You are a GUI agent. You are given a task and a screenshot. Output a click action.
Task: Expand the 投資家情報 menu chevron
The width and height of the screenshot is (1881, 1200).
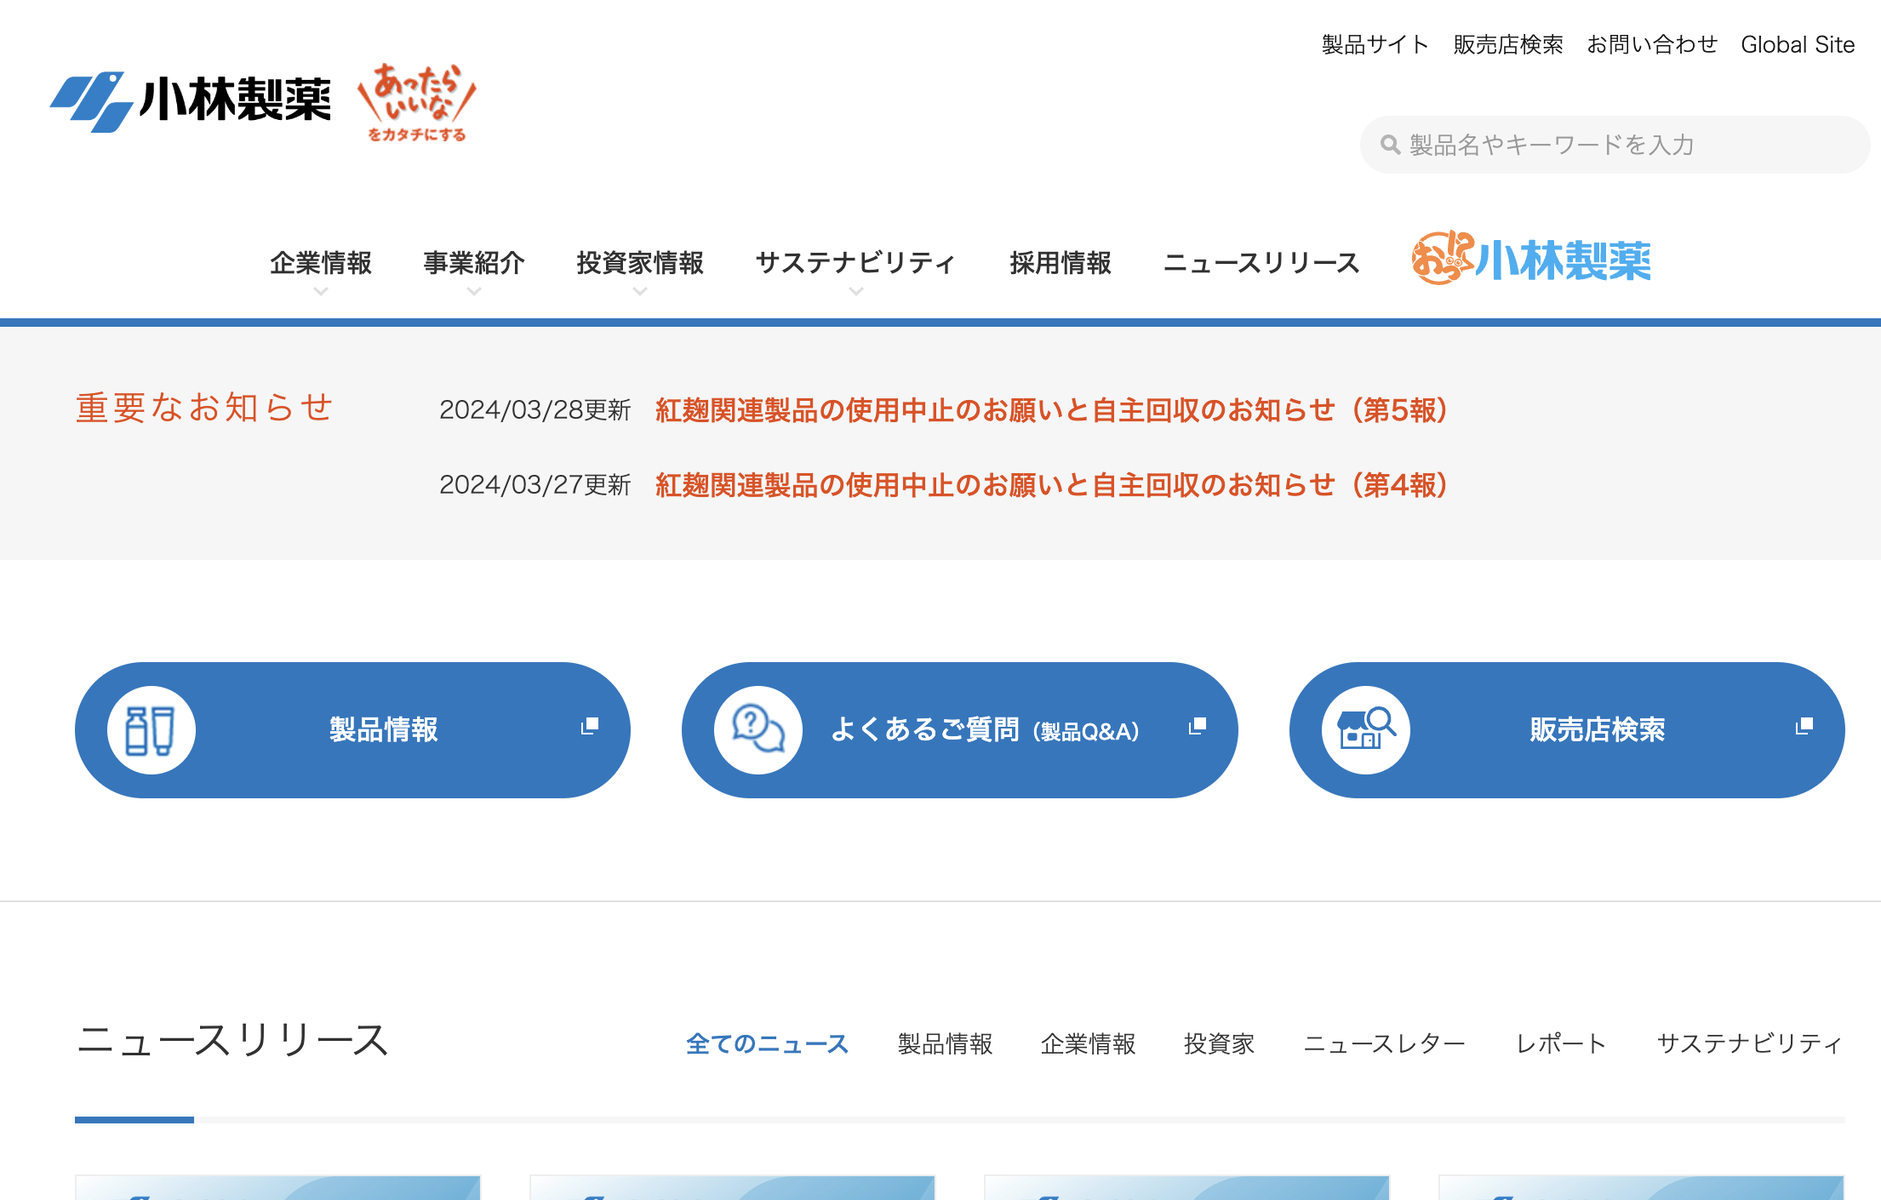tap(640, 292)
